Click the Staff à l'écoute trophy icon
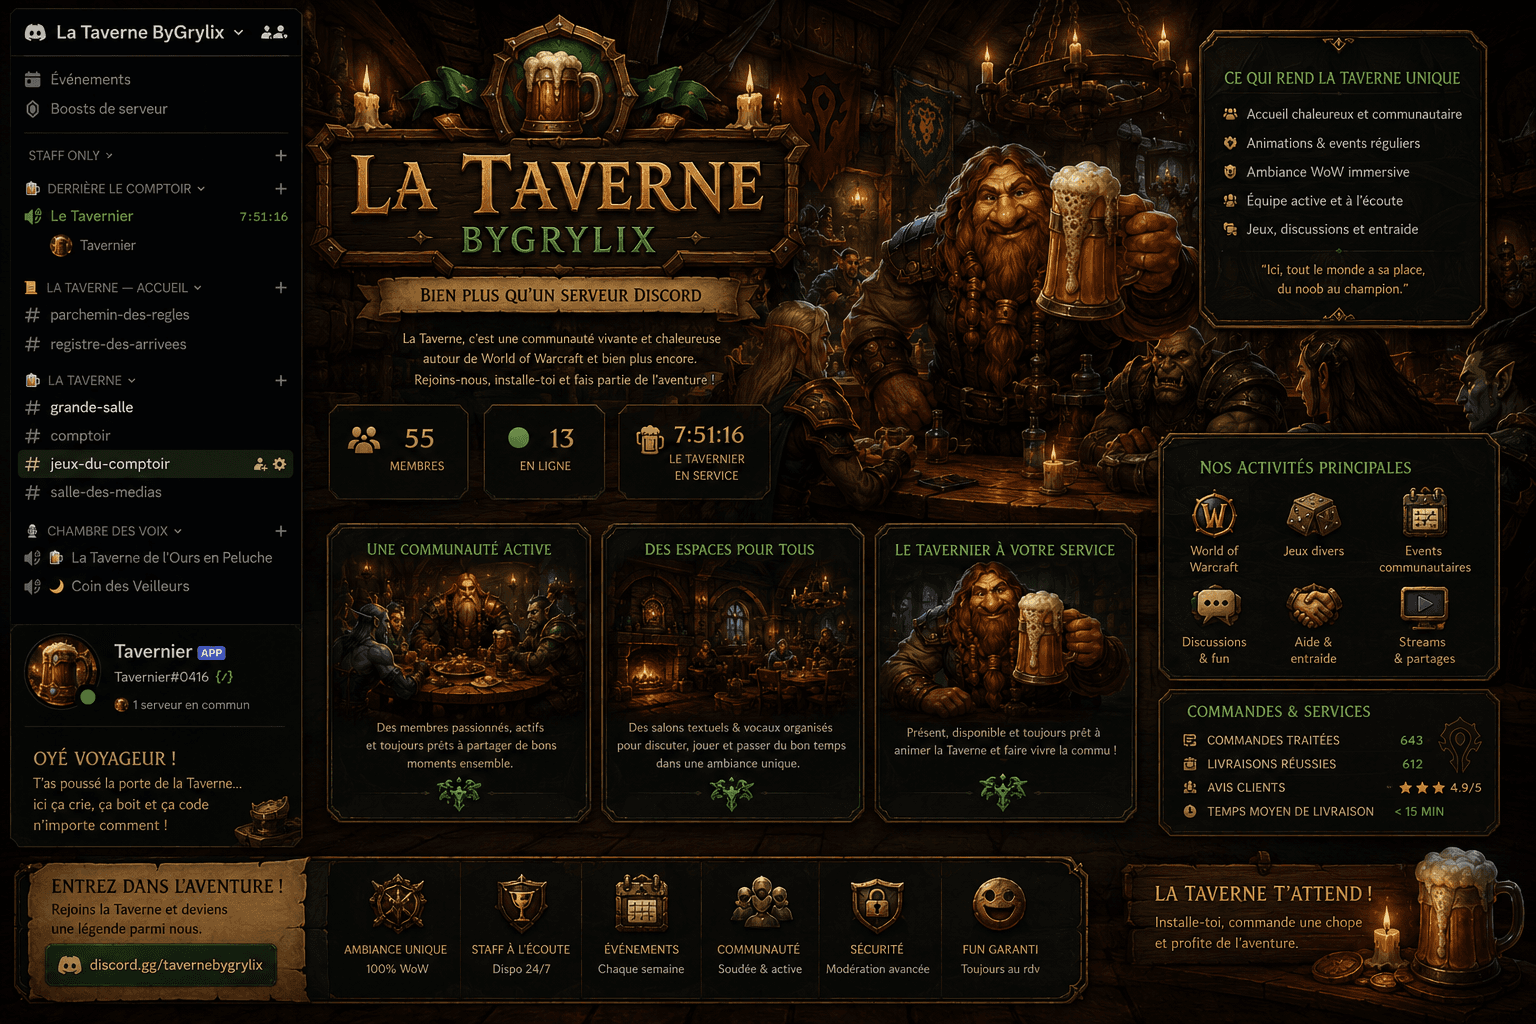The height and width of the screenshot is (1024, 1536). (521, 903)
